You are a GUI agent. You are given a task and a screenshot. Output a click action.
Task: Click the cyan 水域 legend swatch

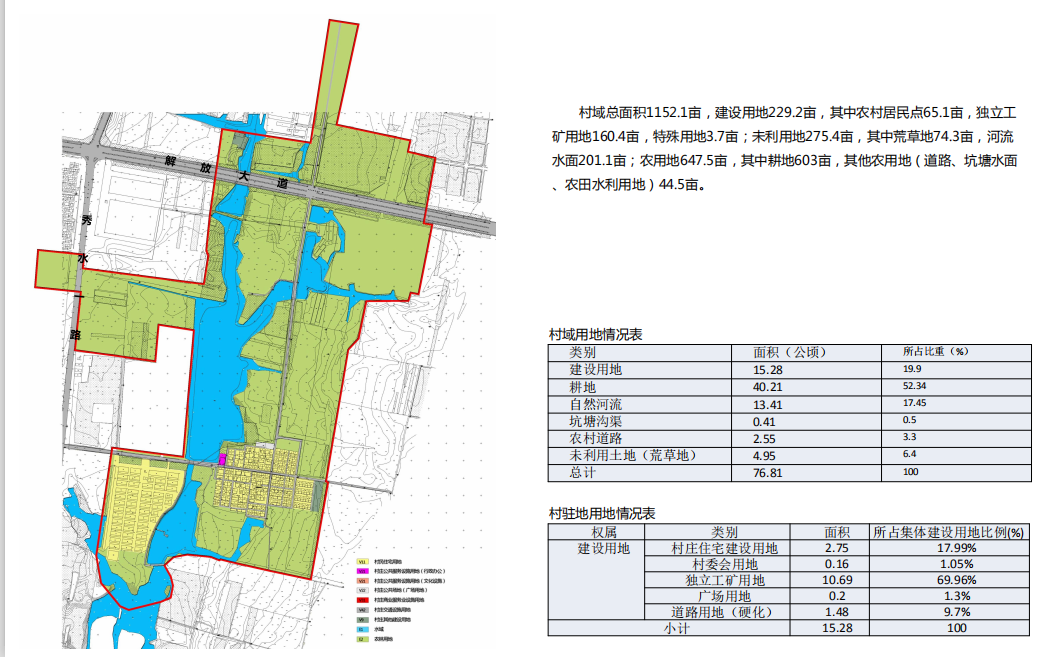point(363,629)
